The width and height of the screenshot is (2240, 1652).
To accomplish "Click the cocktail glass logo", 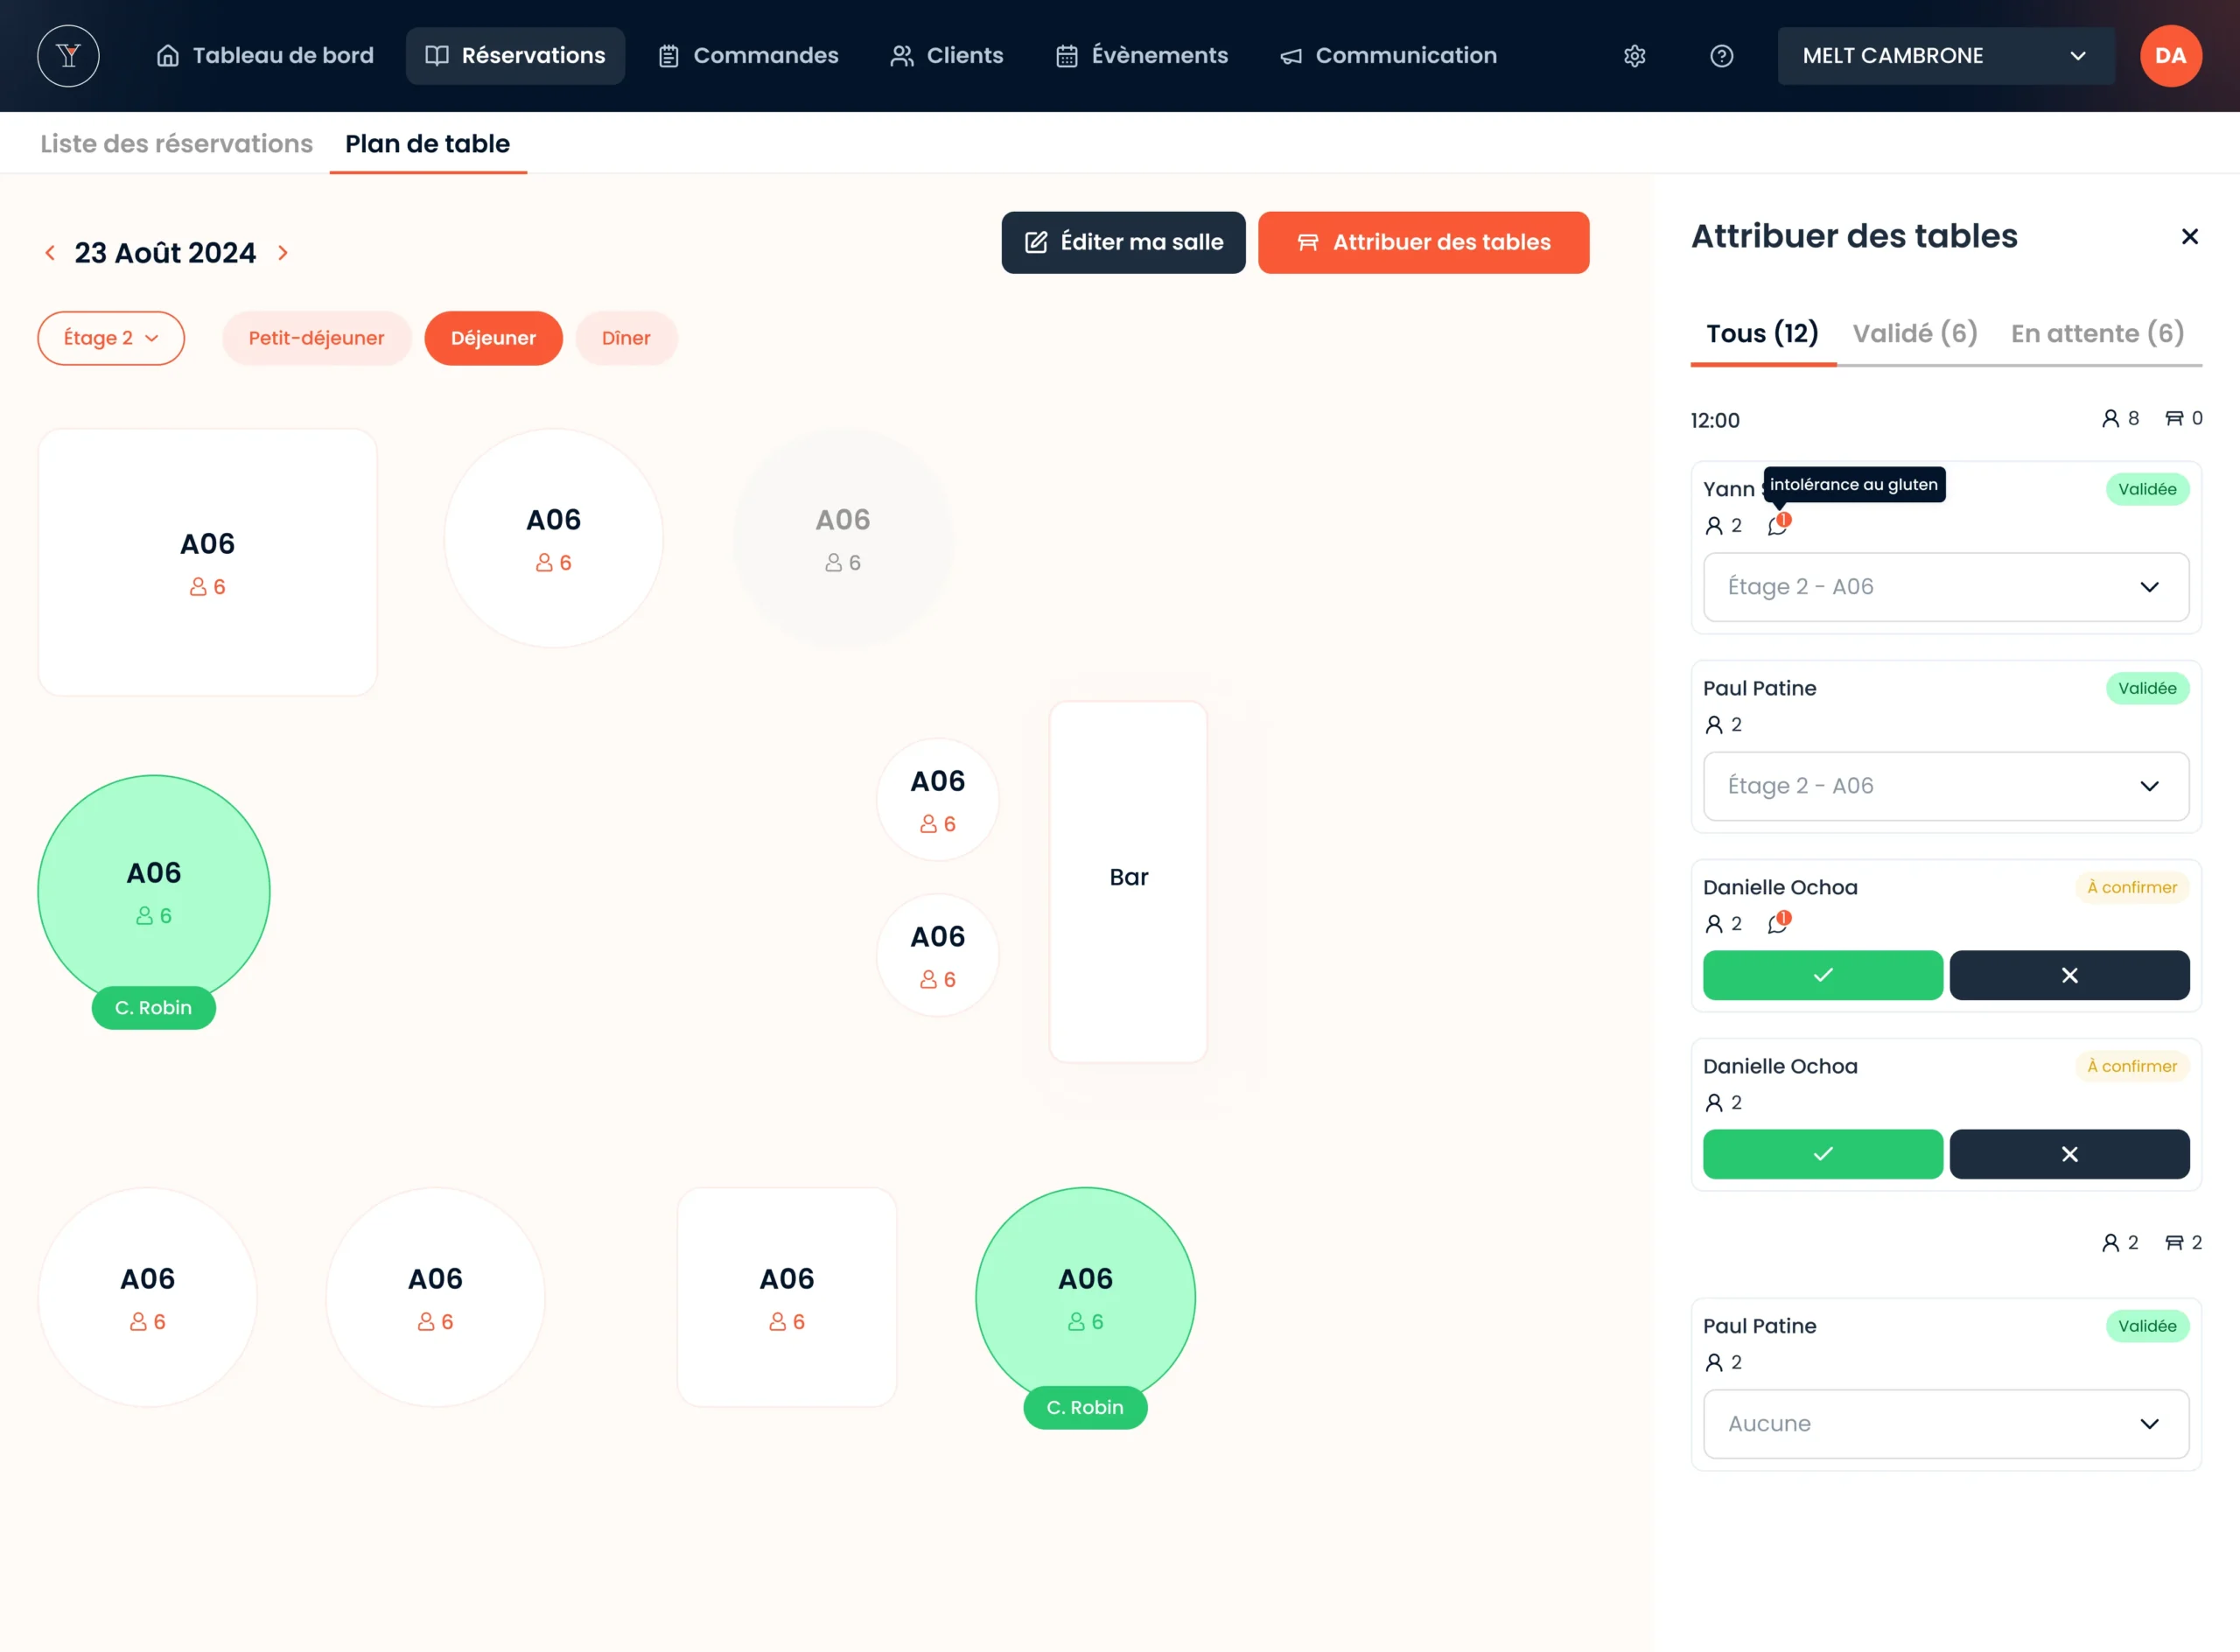I will pyautogui.click(x=68, y=56).
